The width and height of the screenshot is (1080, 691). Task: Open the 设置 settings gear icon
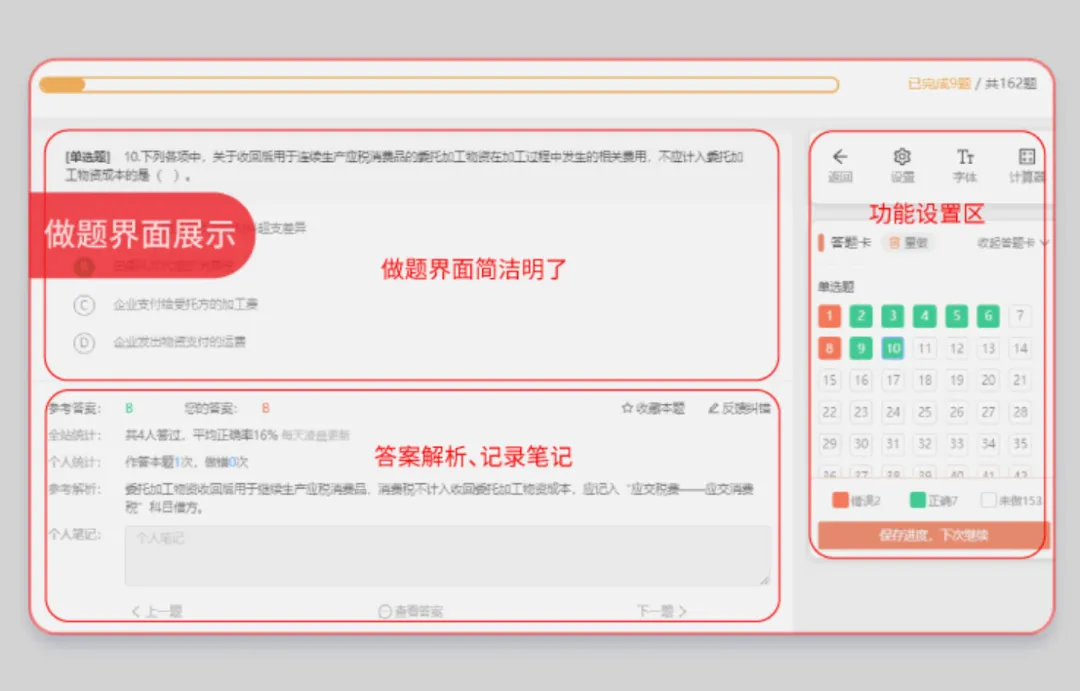(x=902, y=158)
